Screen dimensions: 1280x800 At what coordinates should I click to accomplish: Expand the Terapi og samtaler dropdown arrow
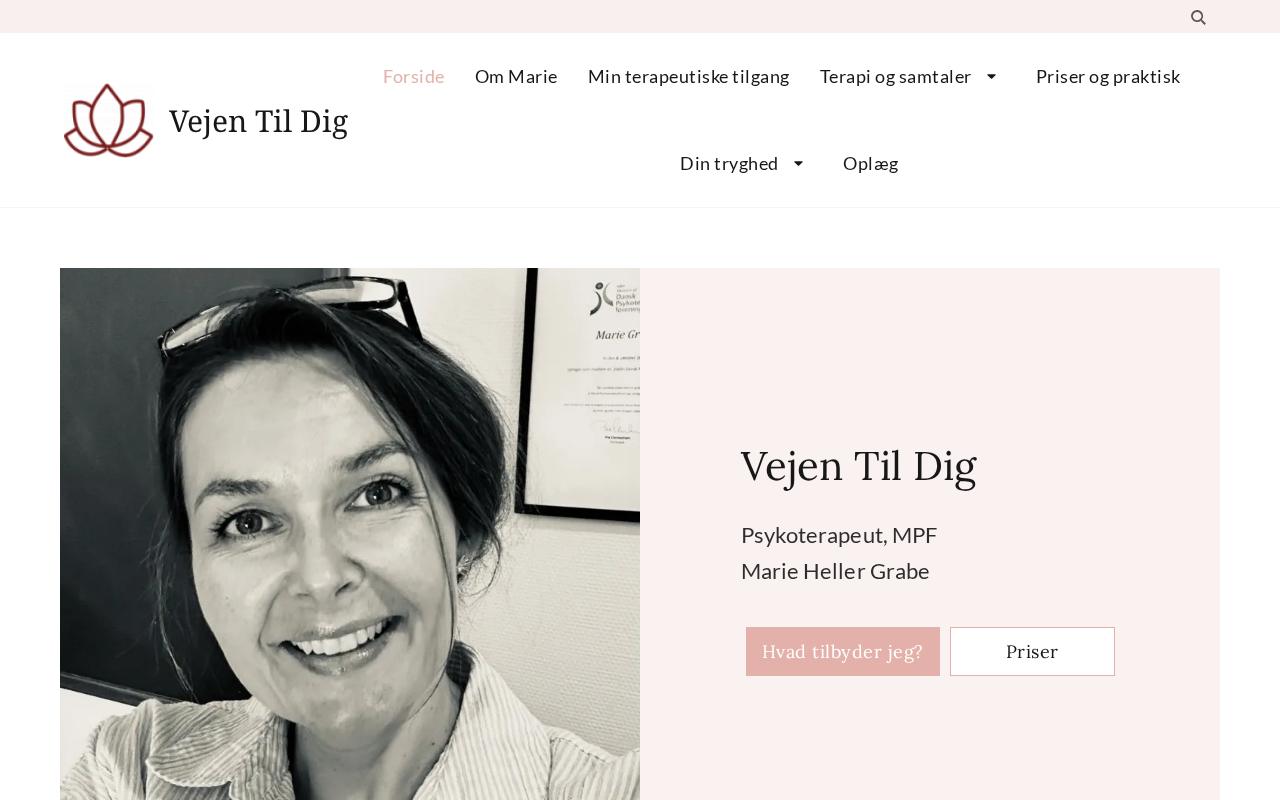click(x=991, y=76)
